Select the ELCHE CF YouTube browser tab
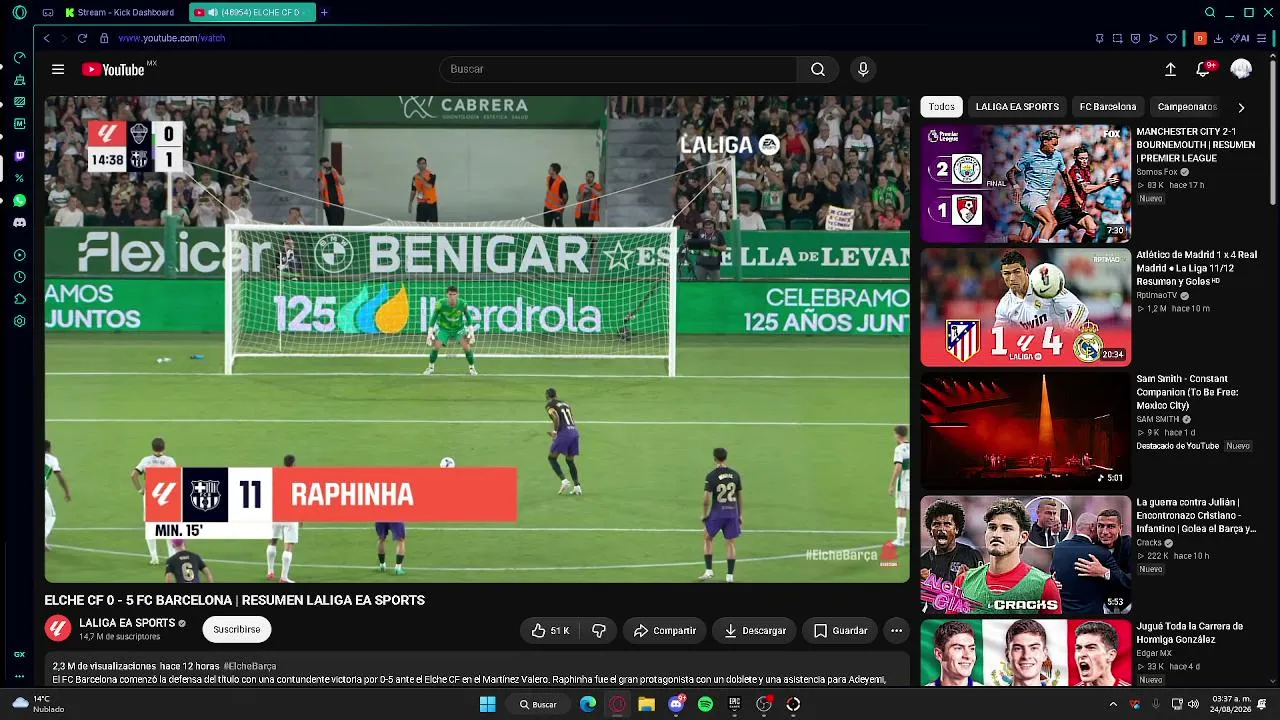Image resolution: width=1280 pixels, height=720 pixels. coord(252,12)
